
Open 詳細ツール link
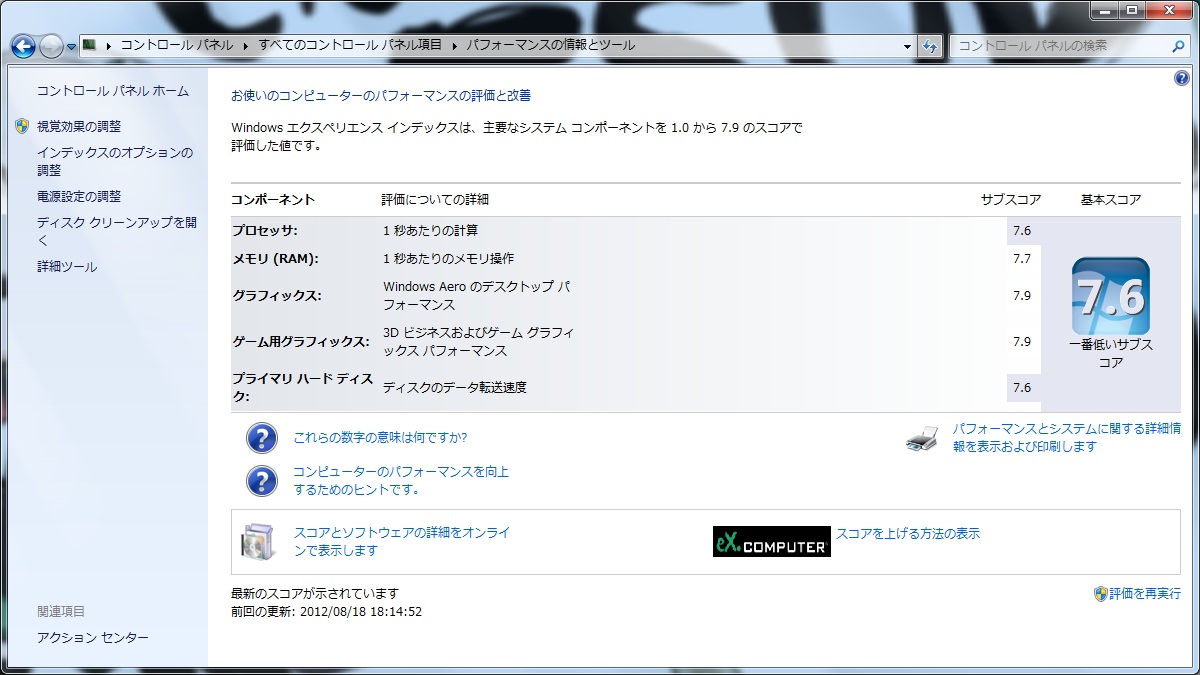click(x=67, y=267)
